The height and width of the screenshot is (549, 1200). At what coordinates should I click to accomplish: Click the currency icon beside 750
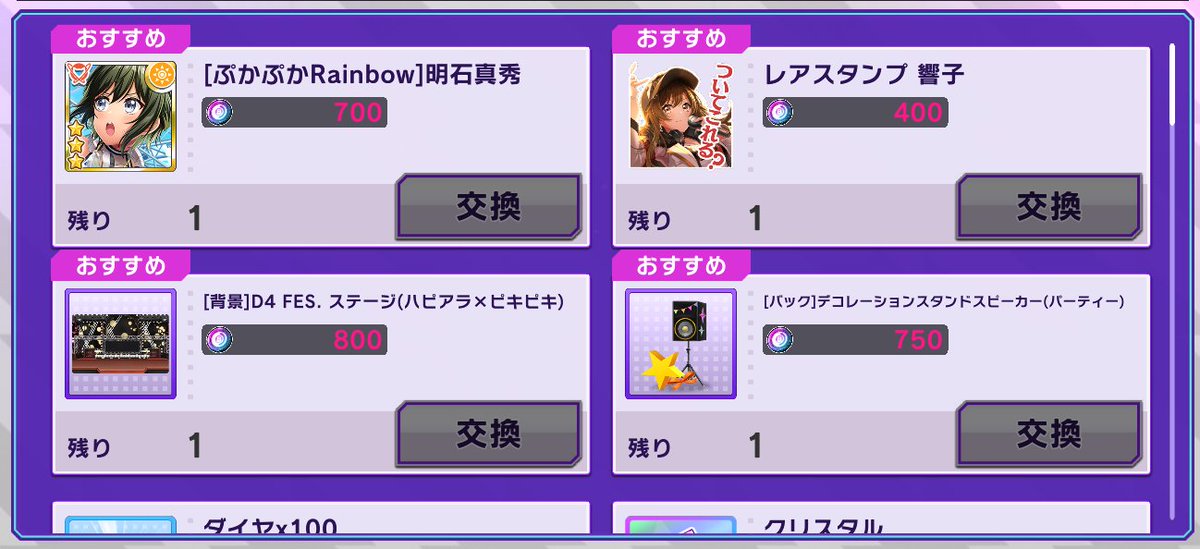point(777,340)
